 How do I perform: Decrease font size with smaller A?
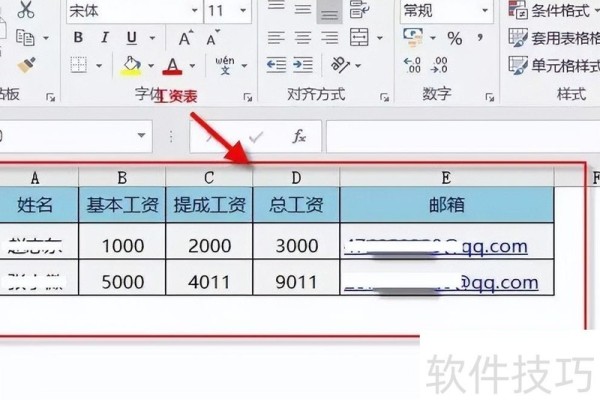click(213, 37)
